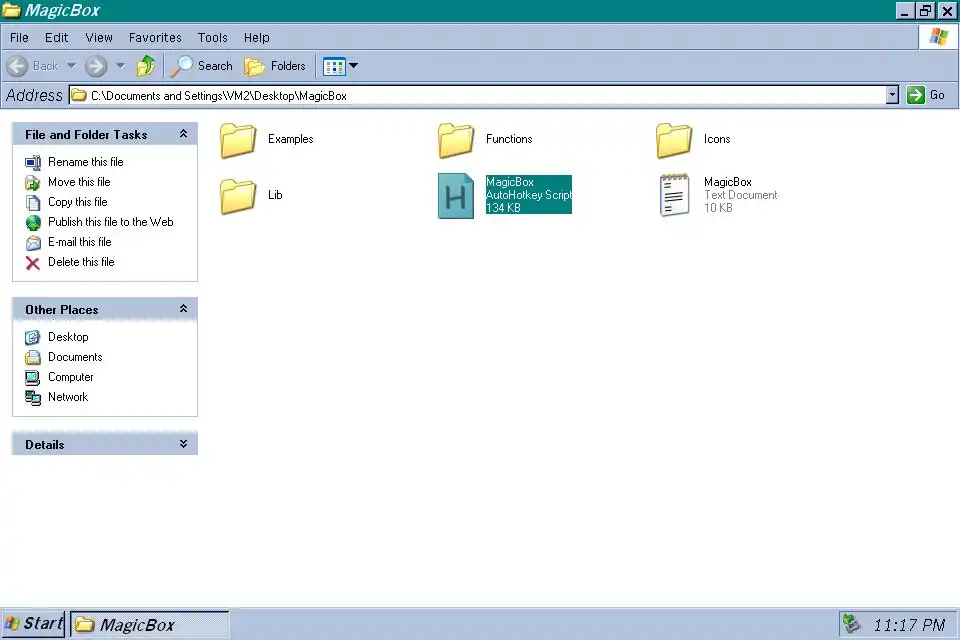Click the system tray hardware icon

point(852,623)
